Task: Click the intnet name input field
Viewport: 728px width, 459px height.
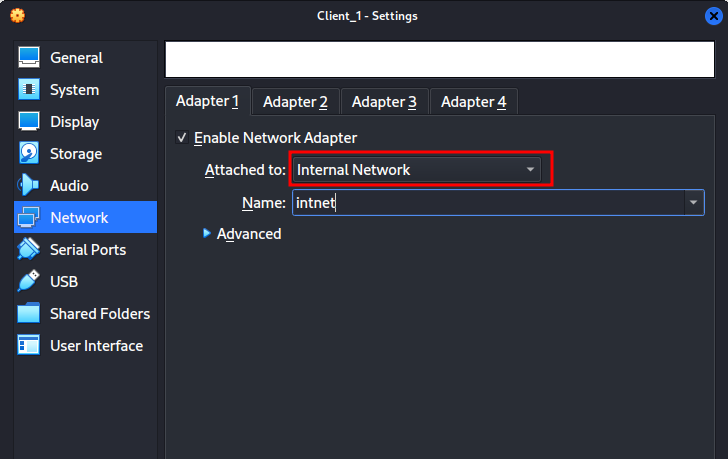Action: [488, 202]
